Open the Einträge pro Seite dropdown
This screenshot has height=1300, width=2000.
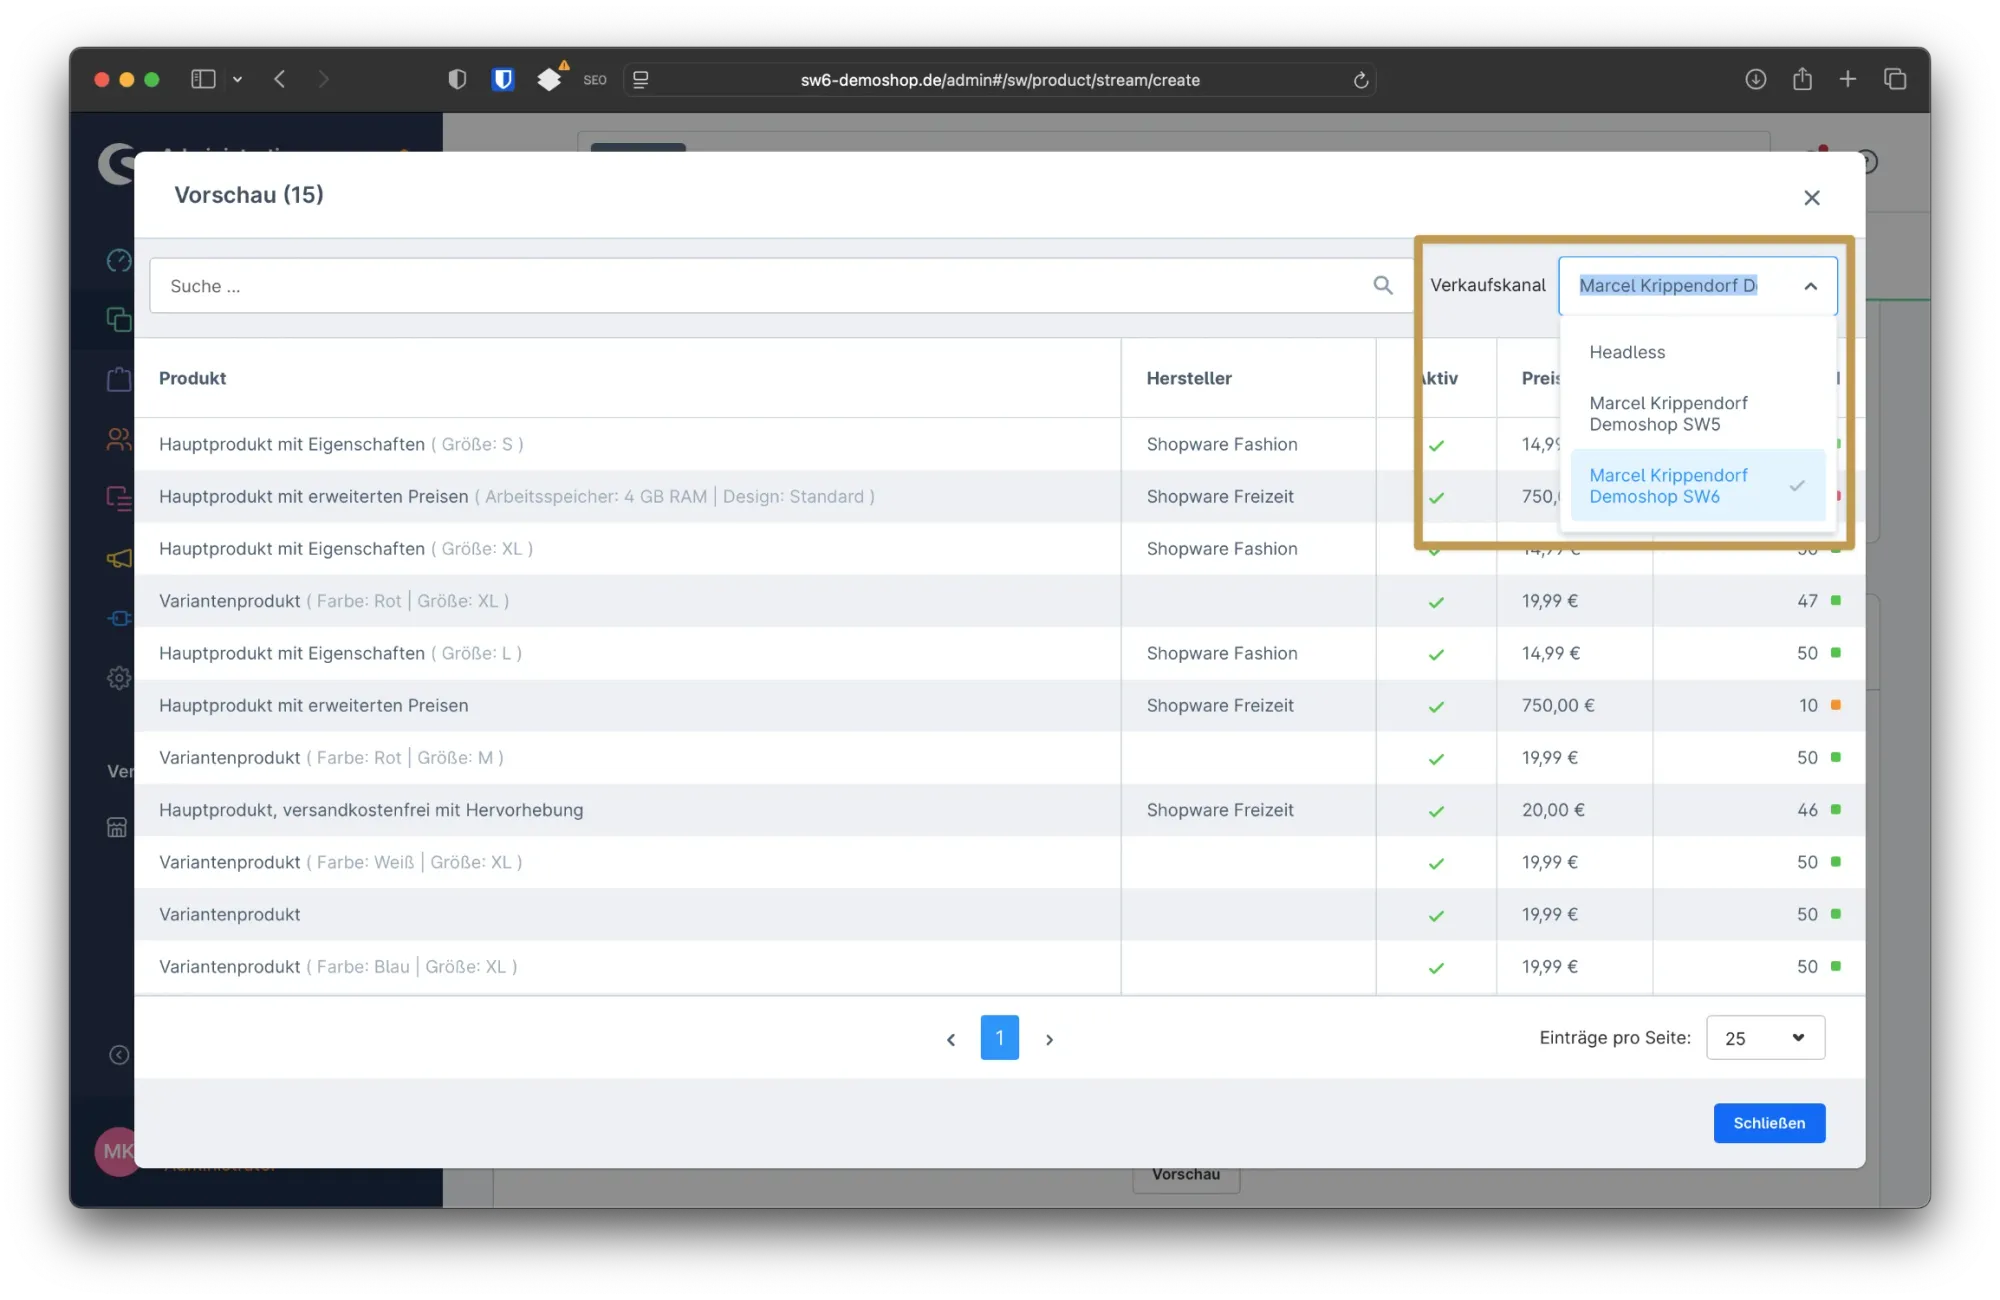tap(1764, 1037)
